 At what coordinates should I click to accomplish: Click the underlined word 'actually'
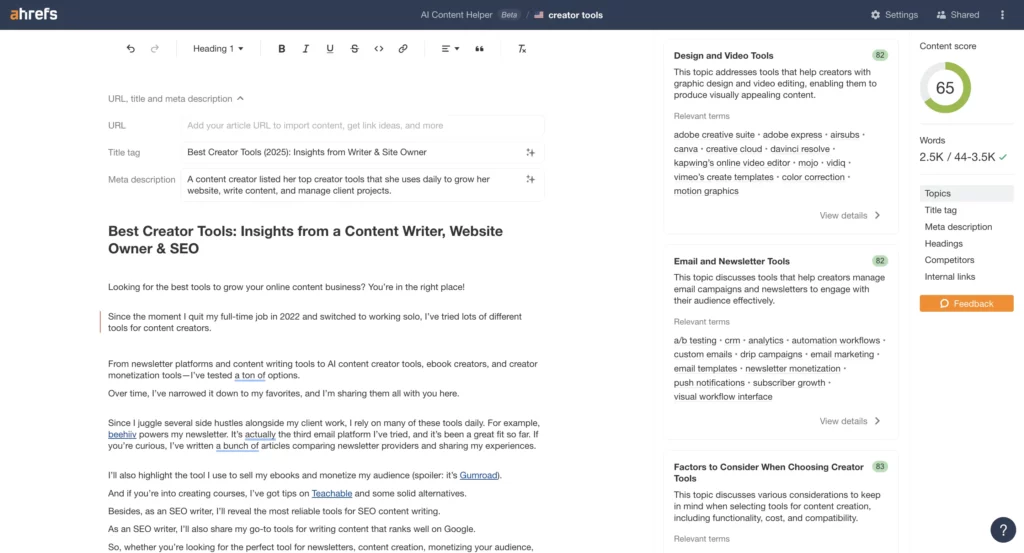click(x=260, y=434)
